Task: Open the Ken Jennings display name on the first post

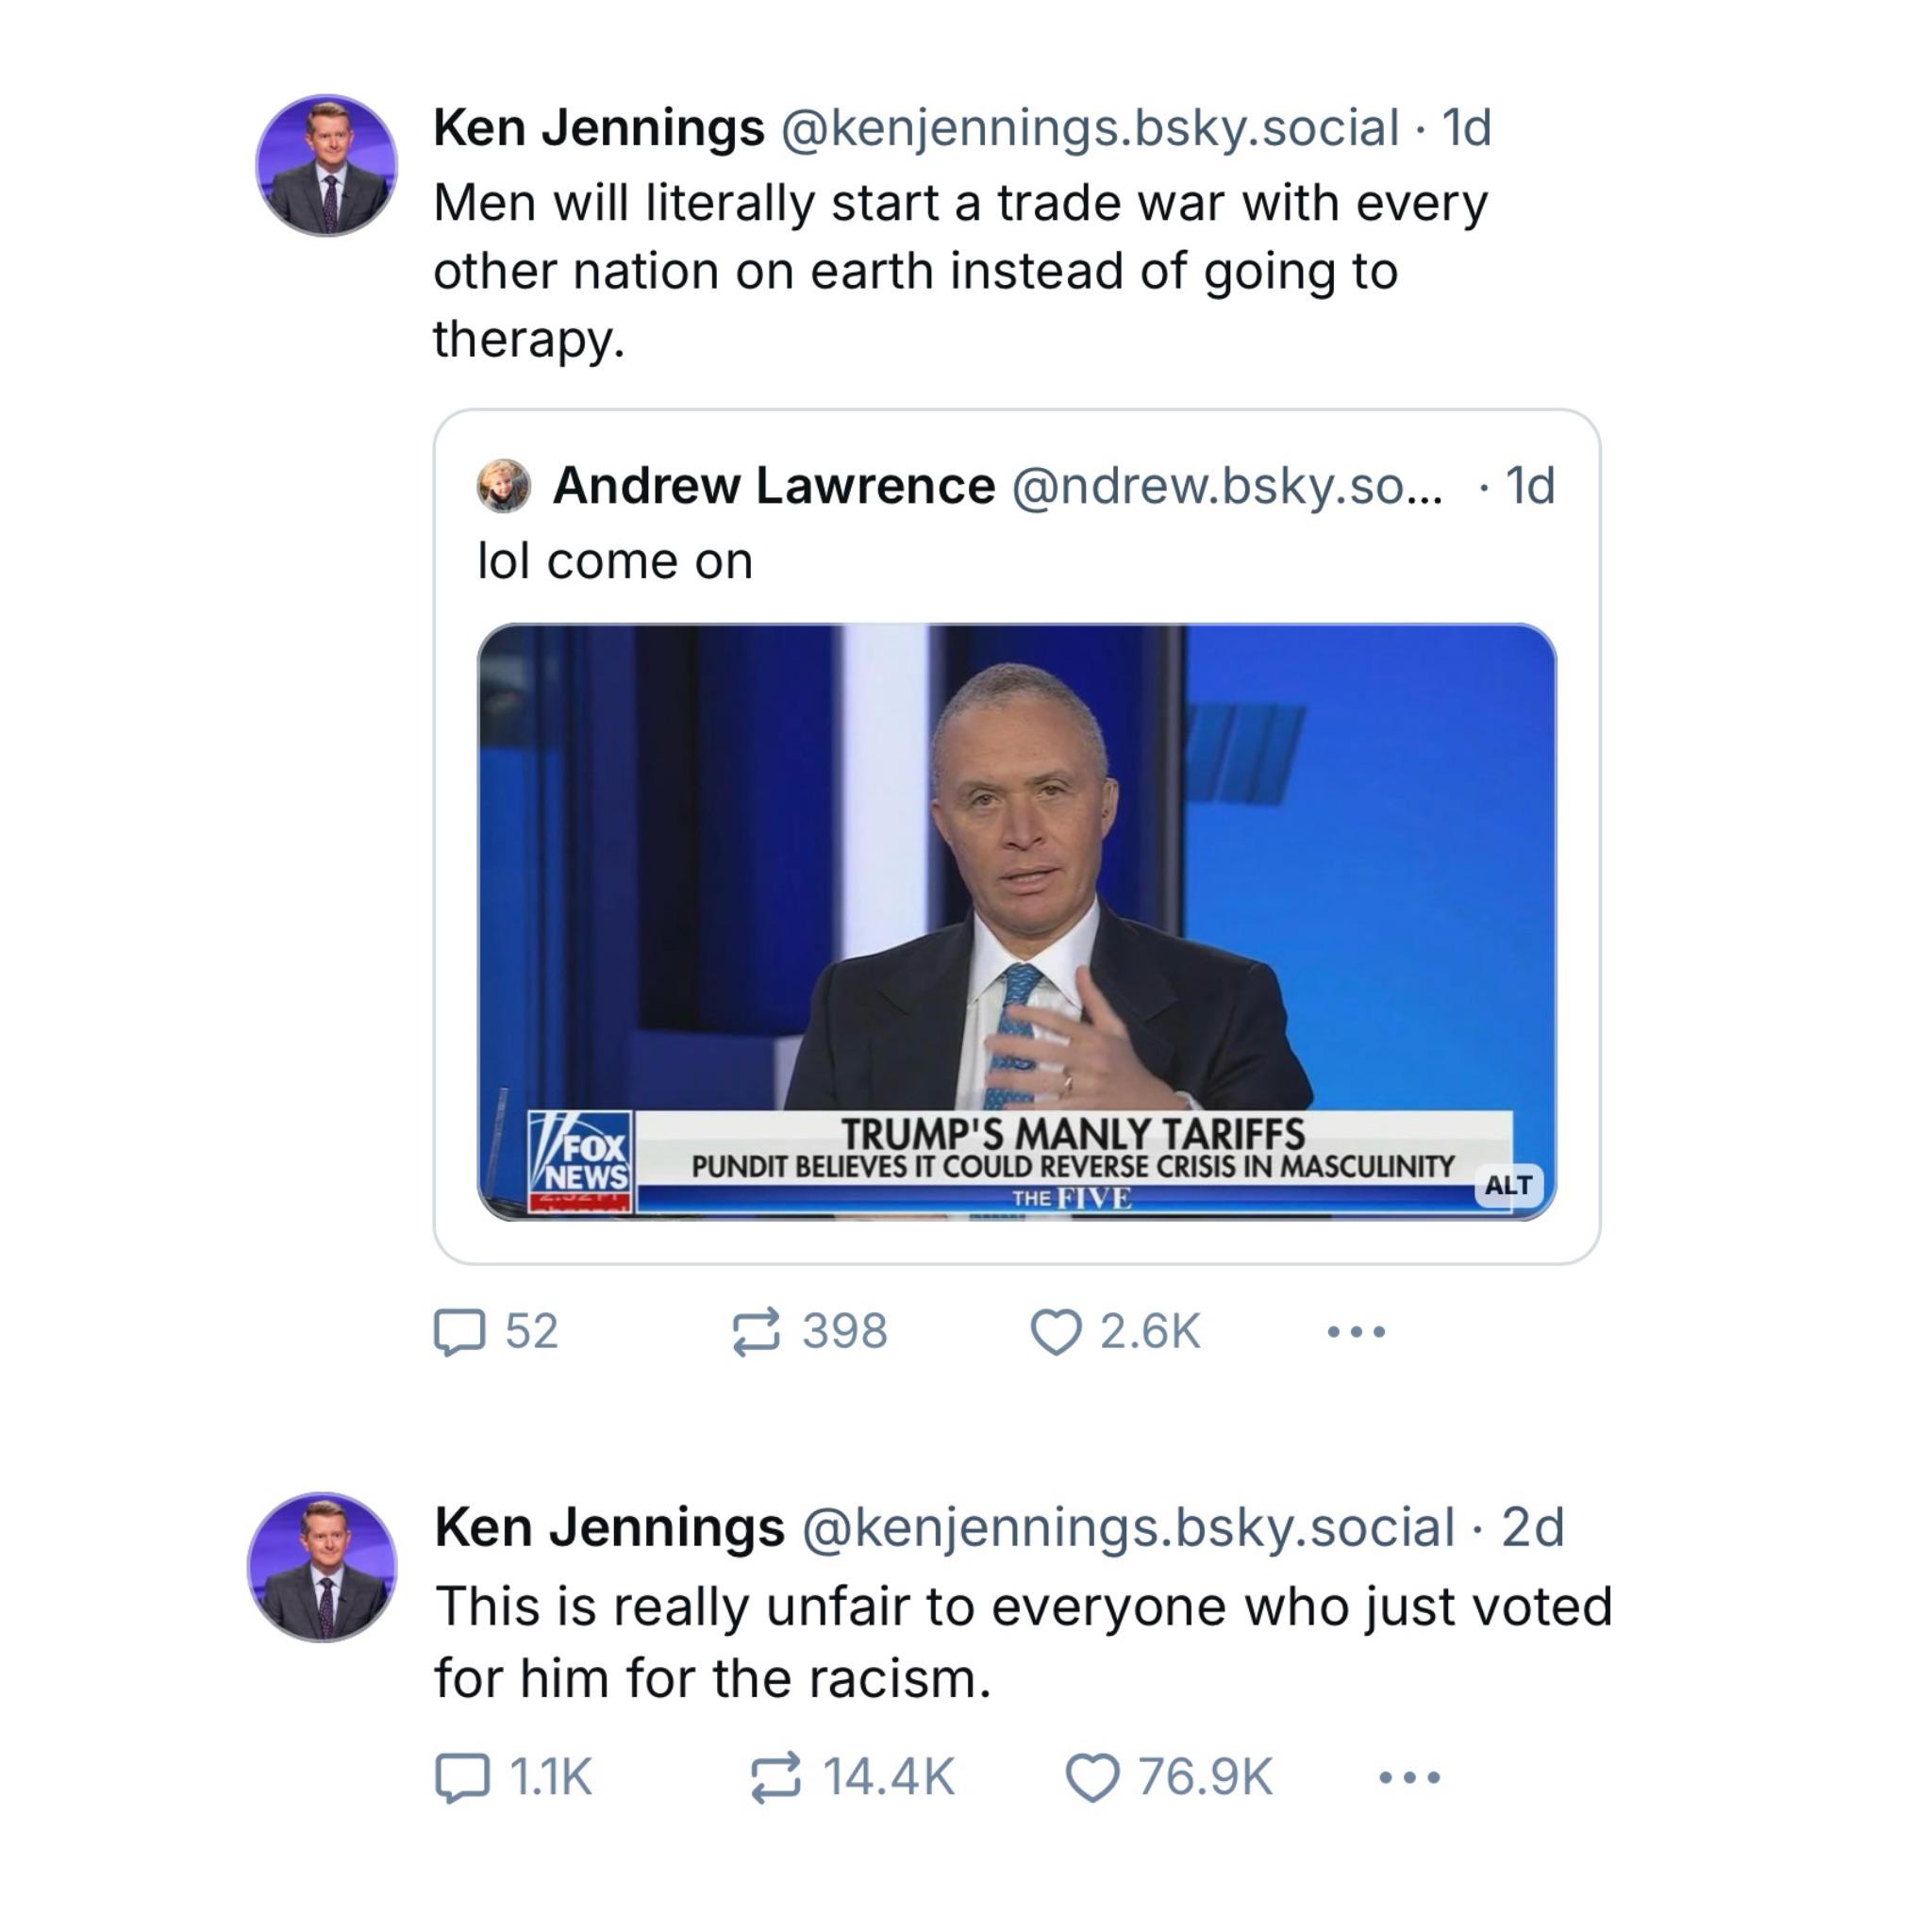Action: [x=599, y=128]
